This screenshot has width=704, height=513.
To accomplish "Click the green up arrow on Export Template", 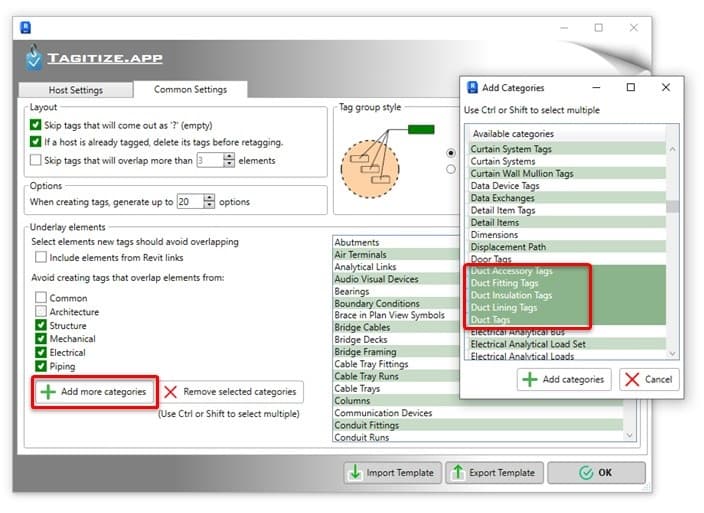I will pyautogui.click(x=458, y=472).
